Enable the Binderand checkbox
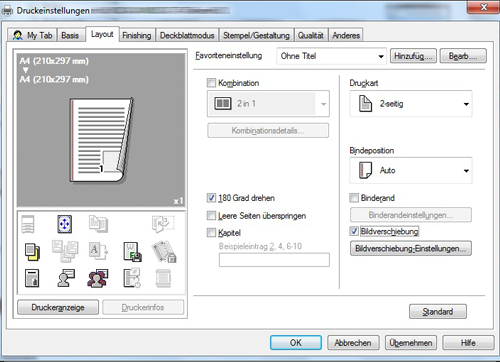This screenshot has width=500, height=362. [354, 198]
